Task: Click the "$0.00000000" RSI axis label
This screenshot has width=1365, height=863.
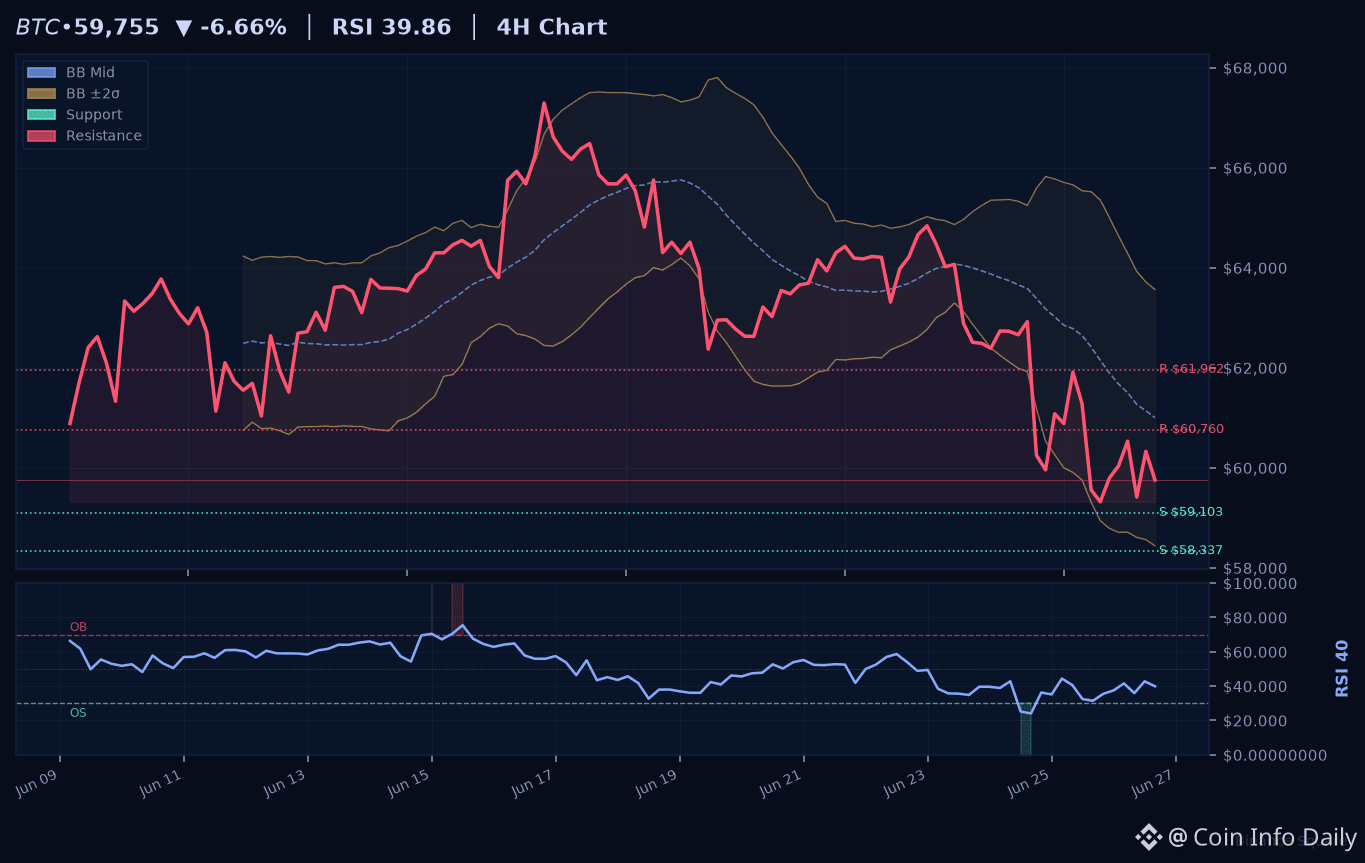Action: (x=1275, y=755)
